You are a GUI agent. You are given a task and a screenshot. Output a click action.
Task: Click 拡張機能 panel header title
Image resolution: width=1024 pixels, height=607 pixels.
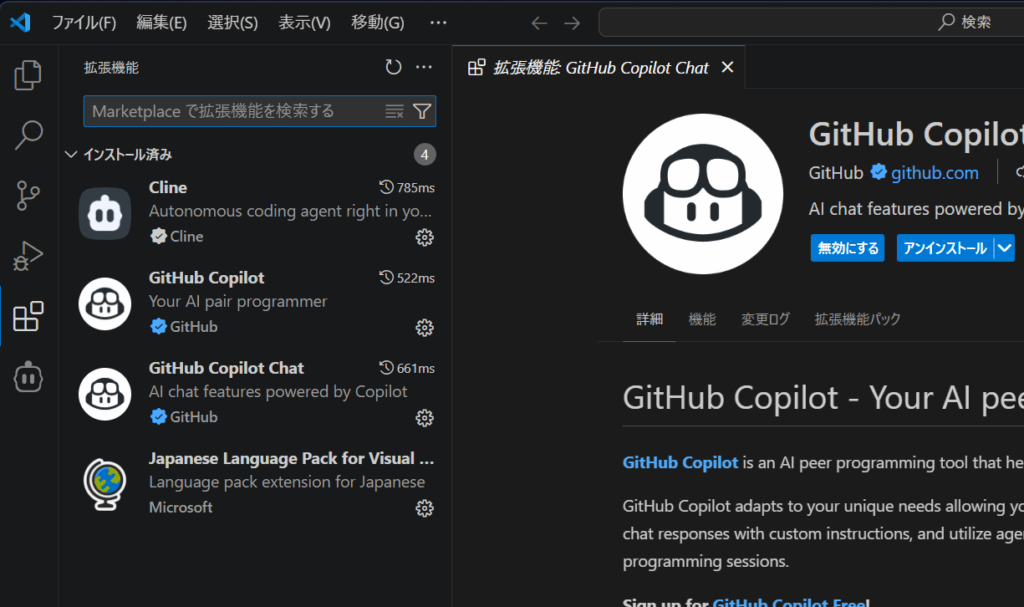point(111,68)
